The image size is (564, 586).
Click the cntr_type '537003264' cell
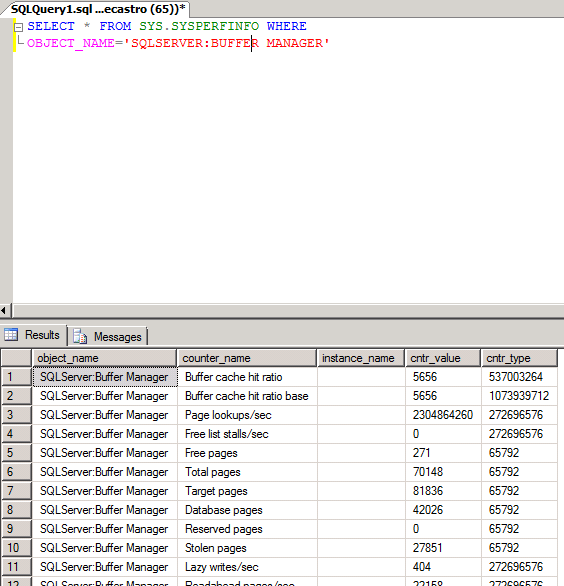pos(520,377)
